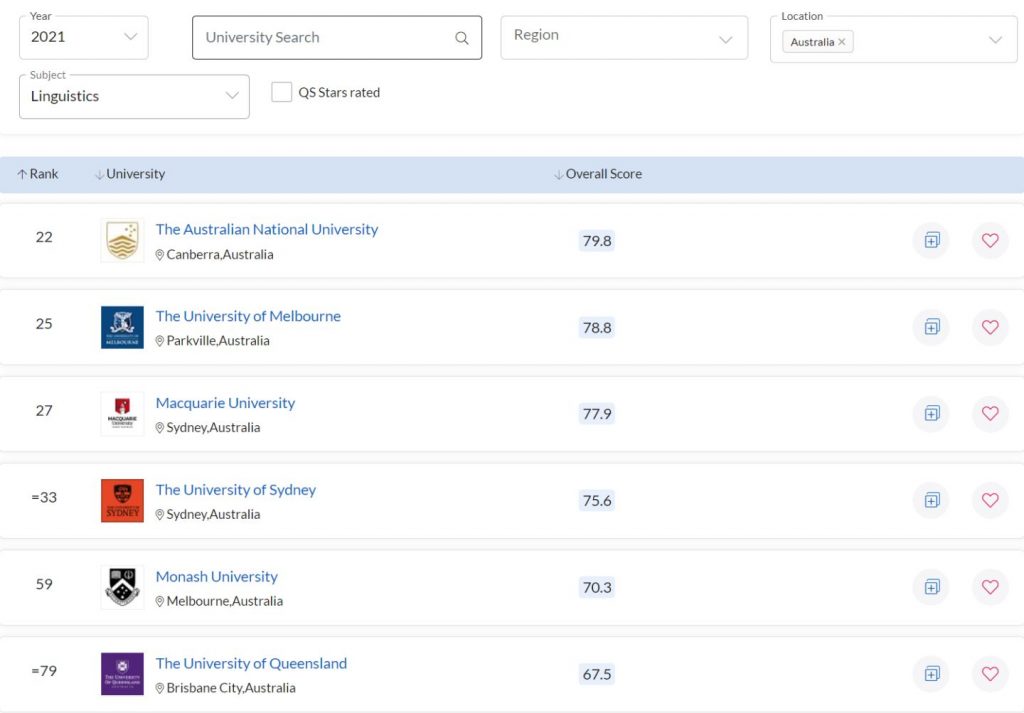Click rank 59 in the table
The height and width of the screenshot is (713, 1024).
(44, 584)
